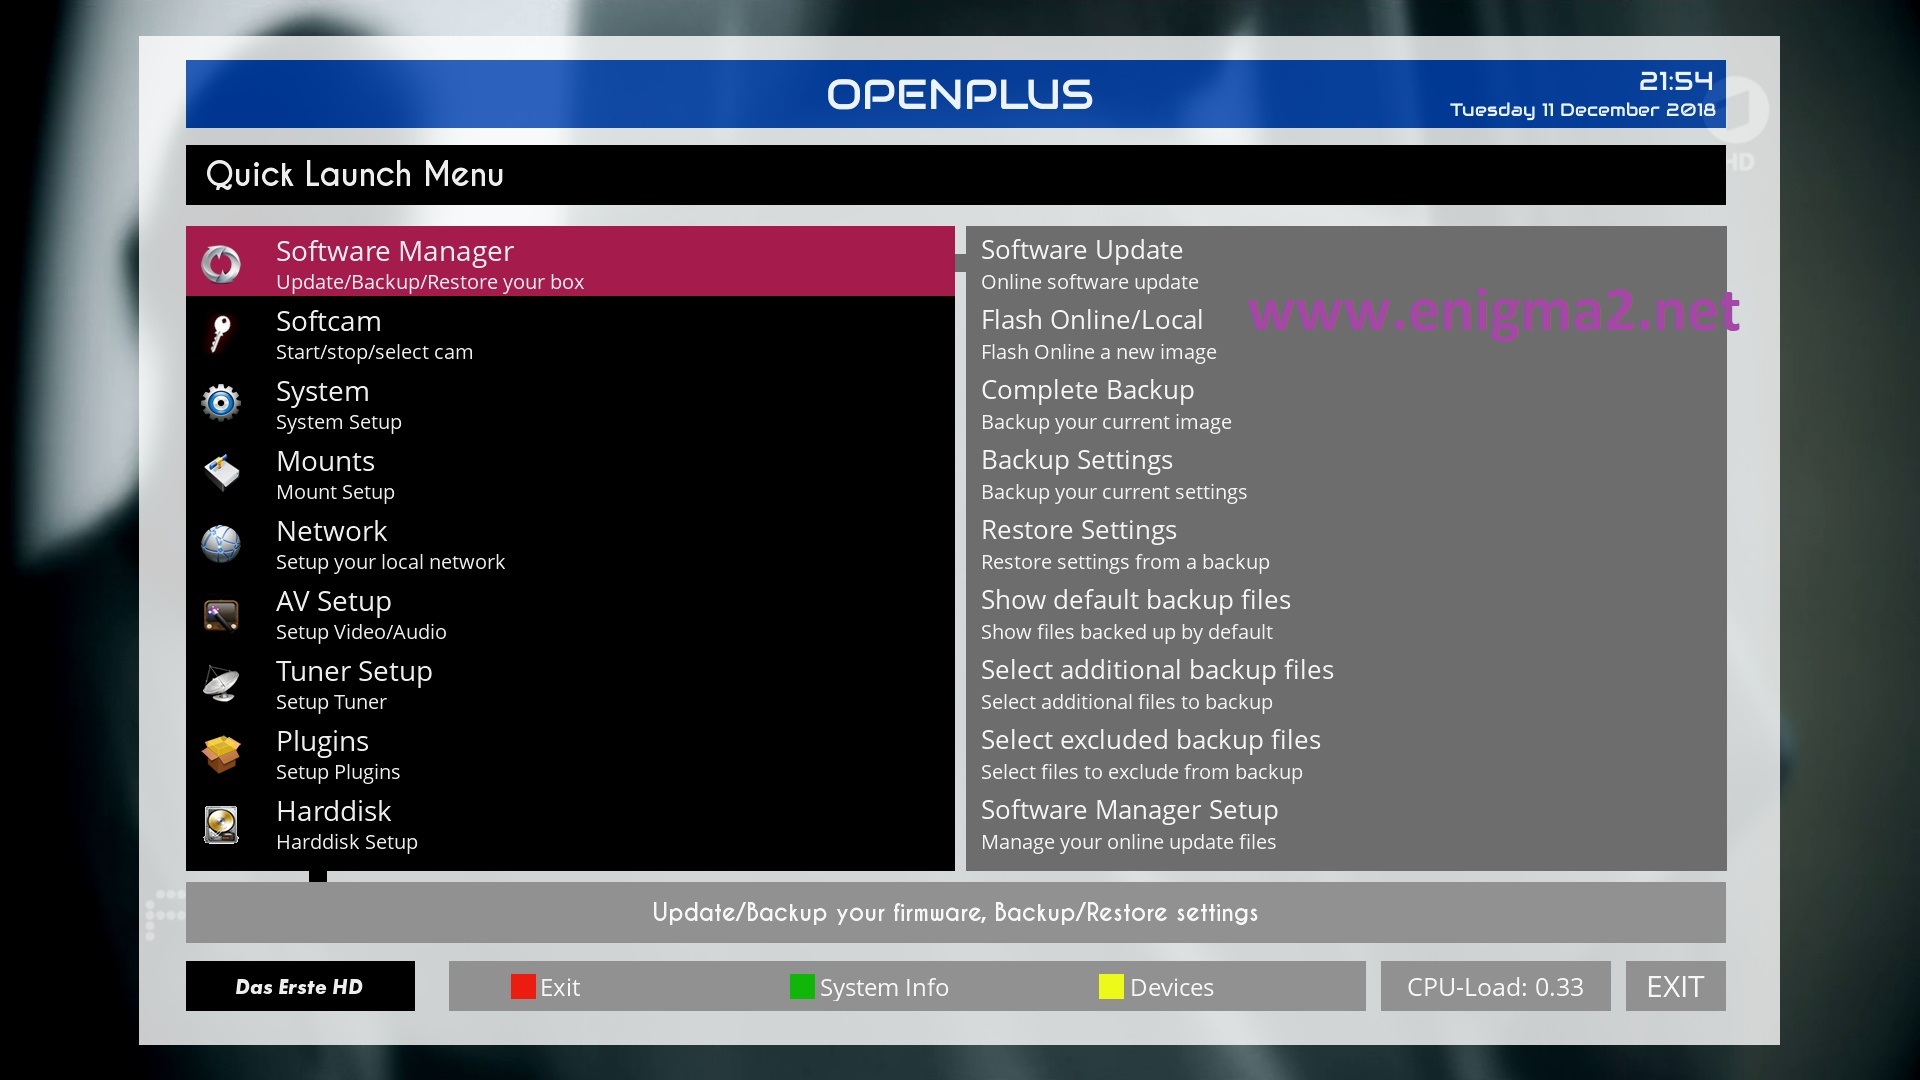Click the text 'Mount Setup'

(335, 492)
